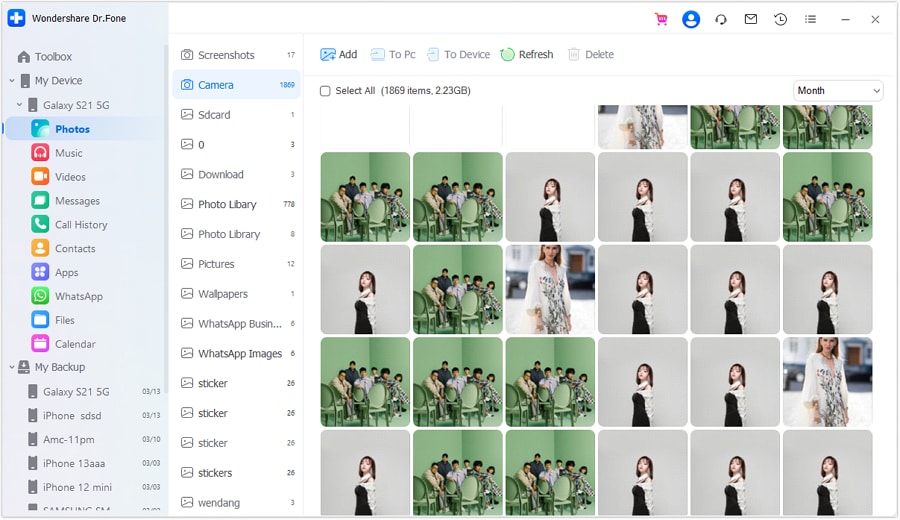Image resolution: width=900 pixels, height=520 pixels.
Task: Open the Photos category
Action: [x=84, y=129]
